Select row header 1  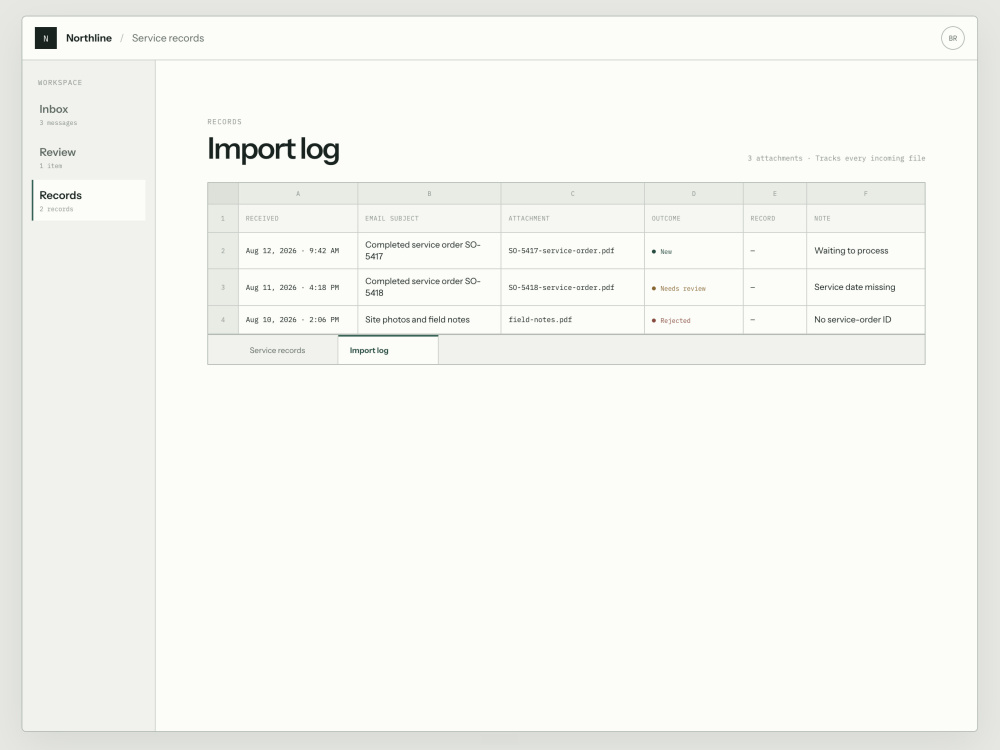tap(223, 219)
